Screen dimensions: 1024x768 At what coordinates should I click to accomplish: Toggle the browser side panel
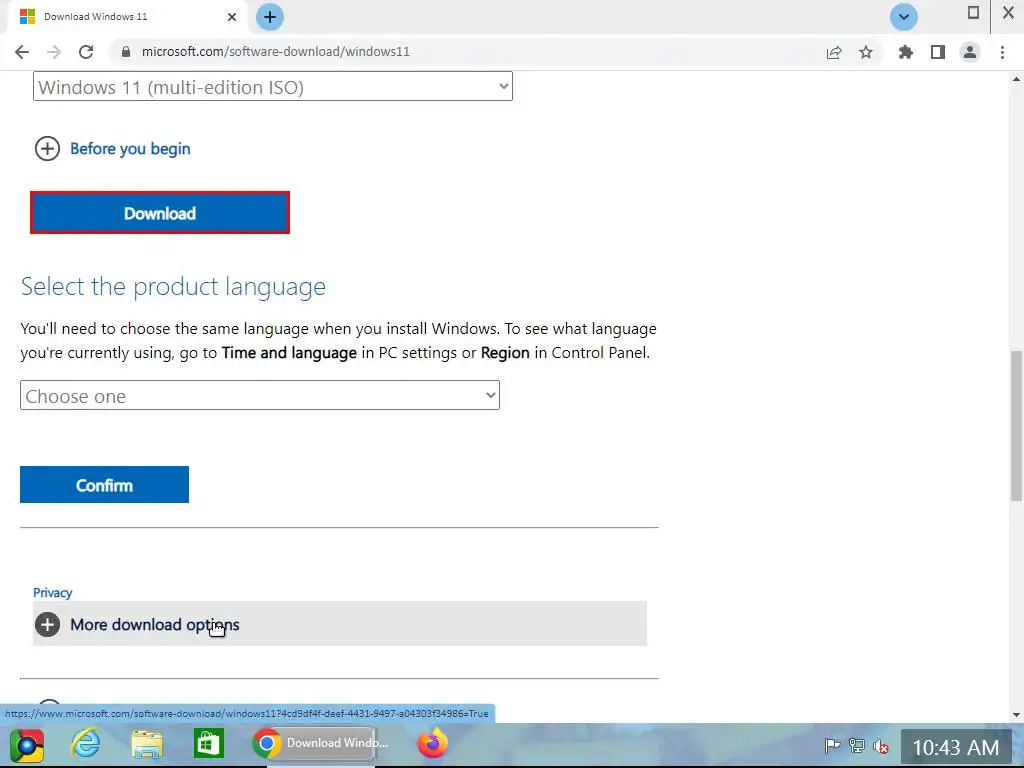pos(938,52)
